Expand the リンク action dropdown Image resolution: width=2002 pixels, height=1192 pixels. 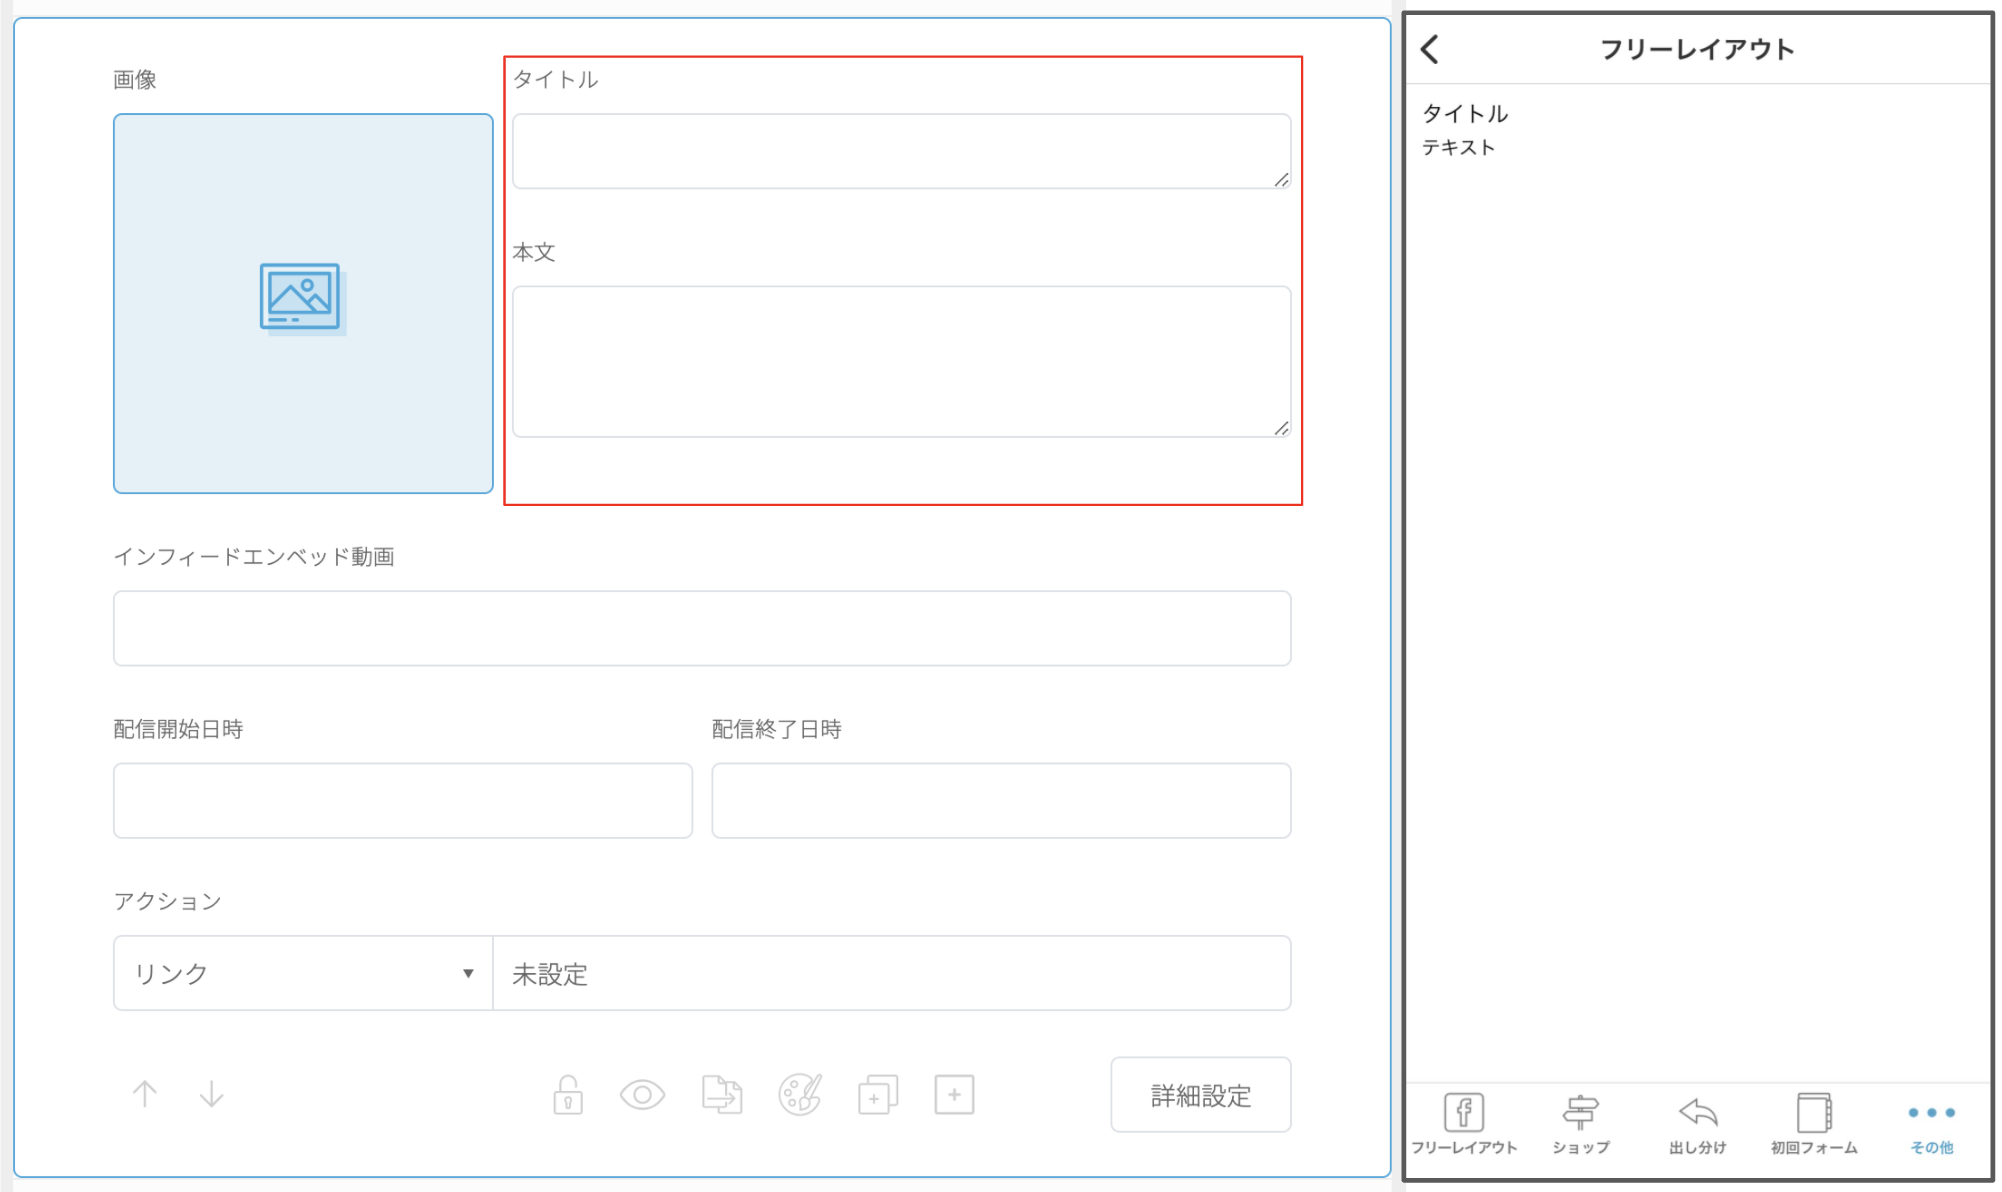click(303, 973)
